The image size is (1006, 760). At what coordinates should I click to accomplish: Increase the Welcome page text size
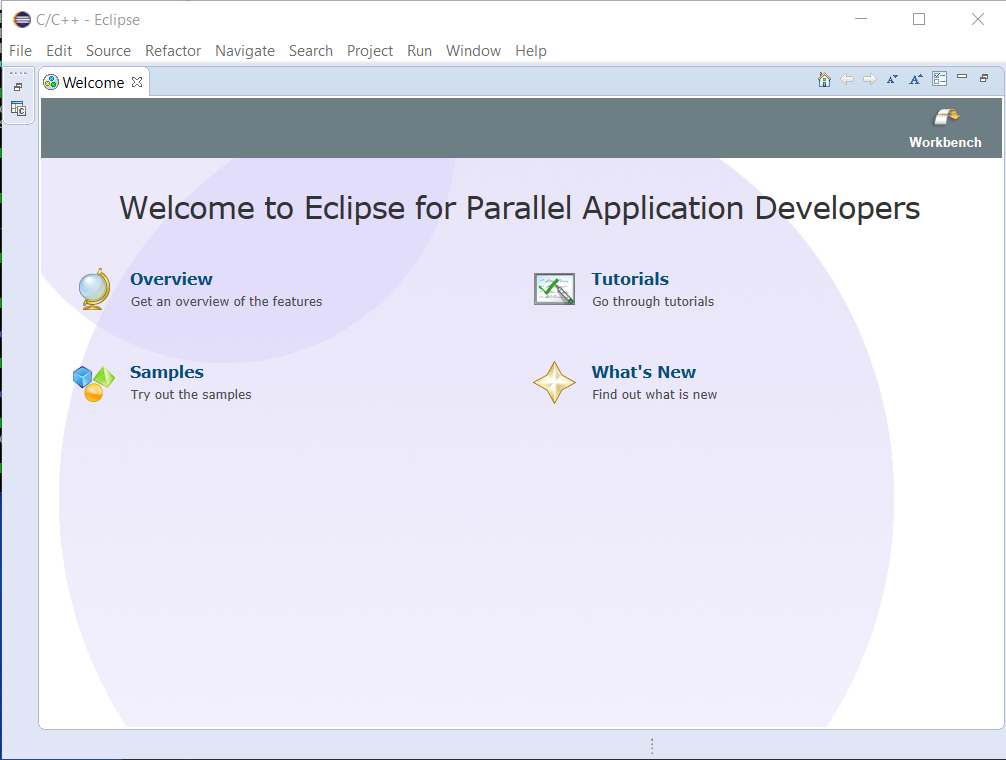[x=916, y=78]
